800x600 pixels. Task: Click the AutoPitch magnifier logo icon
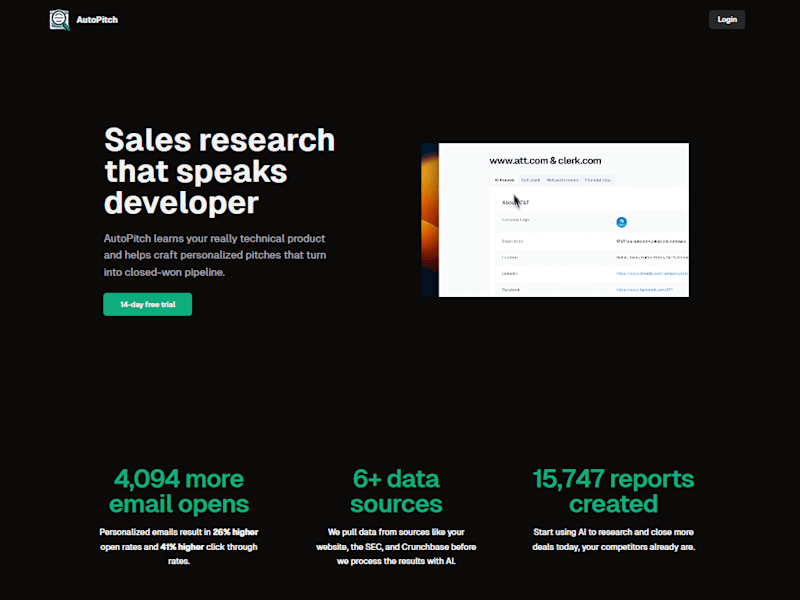point(59,20)
